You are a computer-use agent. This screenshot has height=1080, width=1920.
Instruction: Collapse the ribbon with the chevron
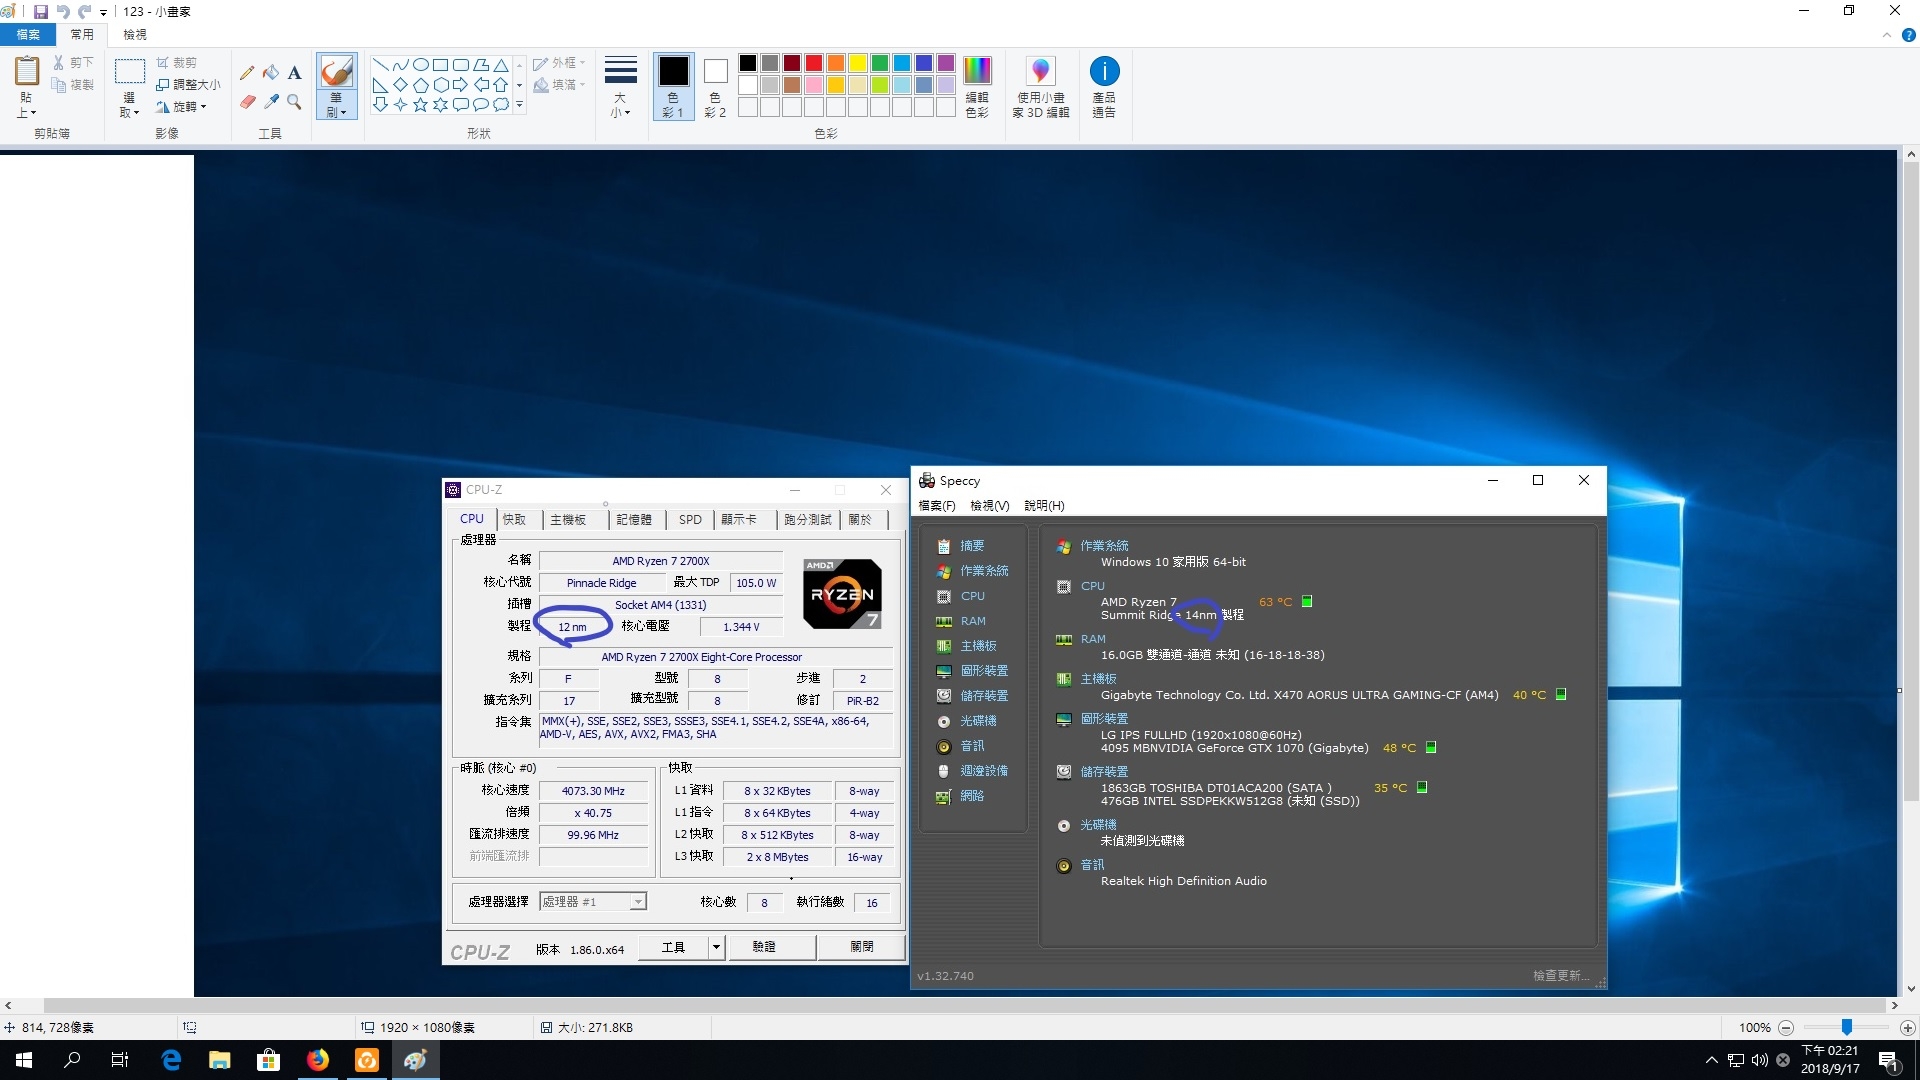point(1886,35)
